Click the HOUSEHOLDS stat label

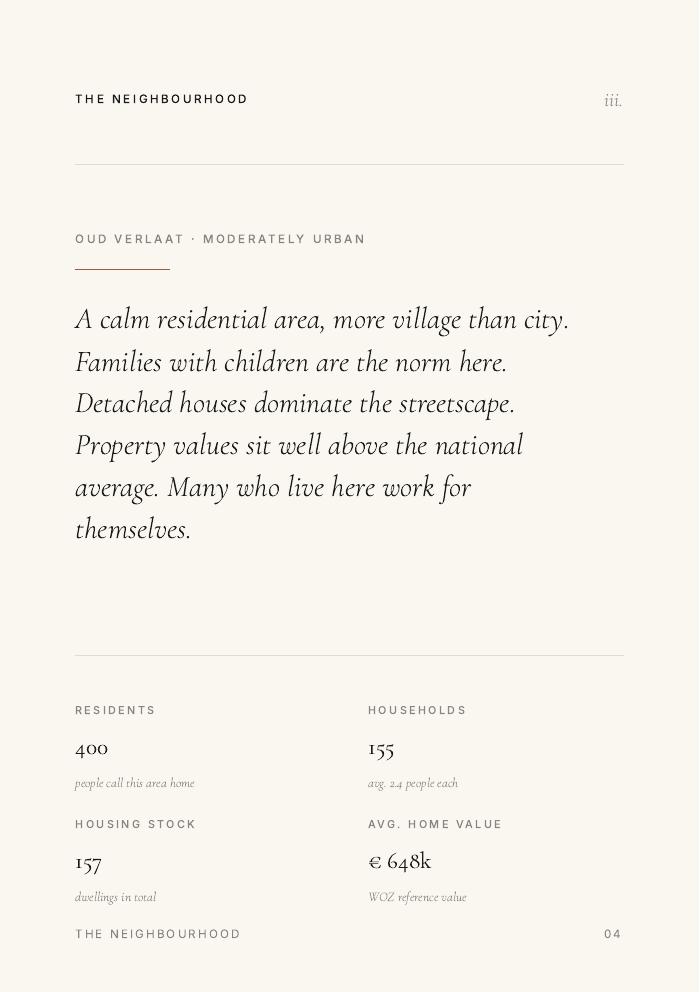tap(417, 711)
